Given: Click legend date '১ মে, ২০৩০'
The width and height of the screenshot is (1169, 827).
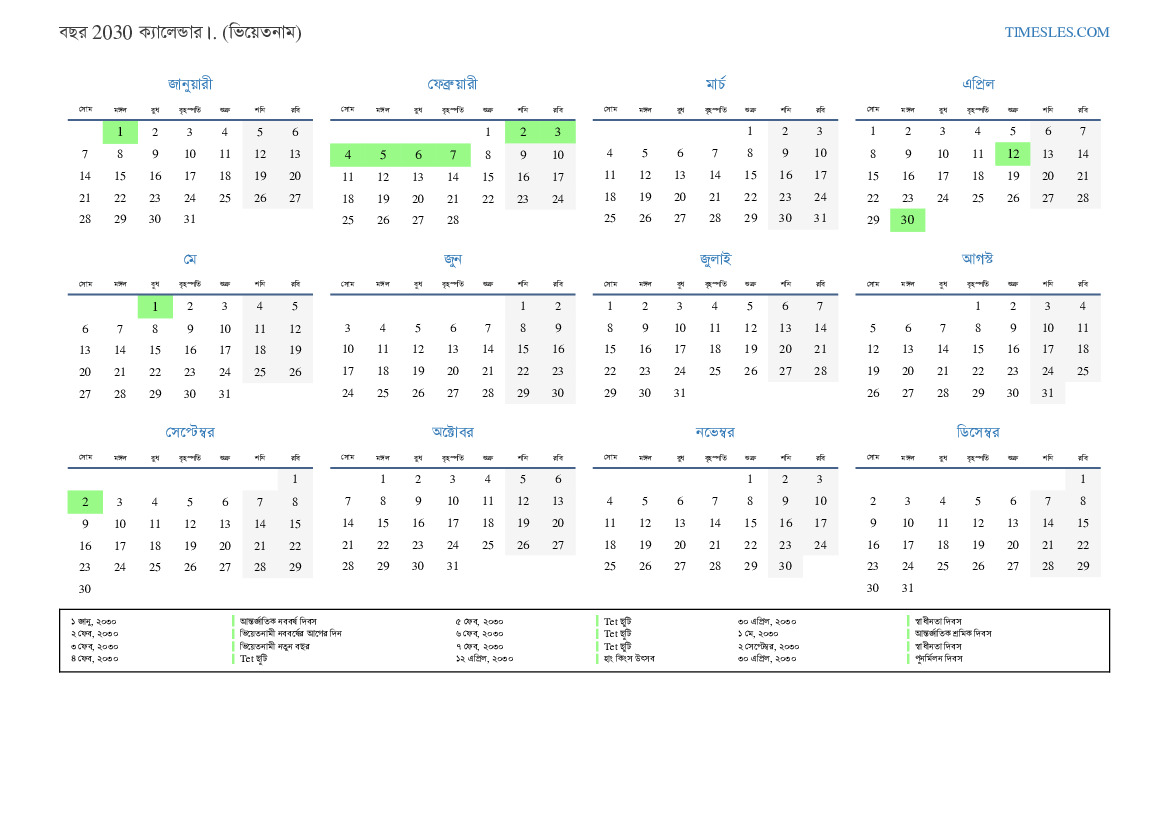Looking at the screenshot, I should tap(758, 634).
